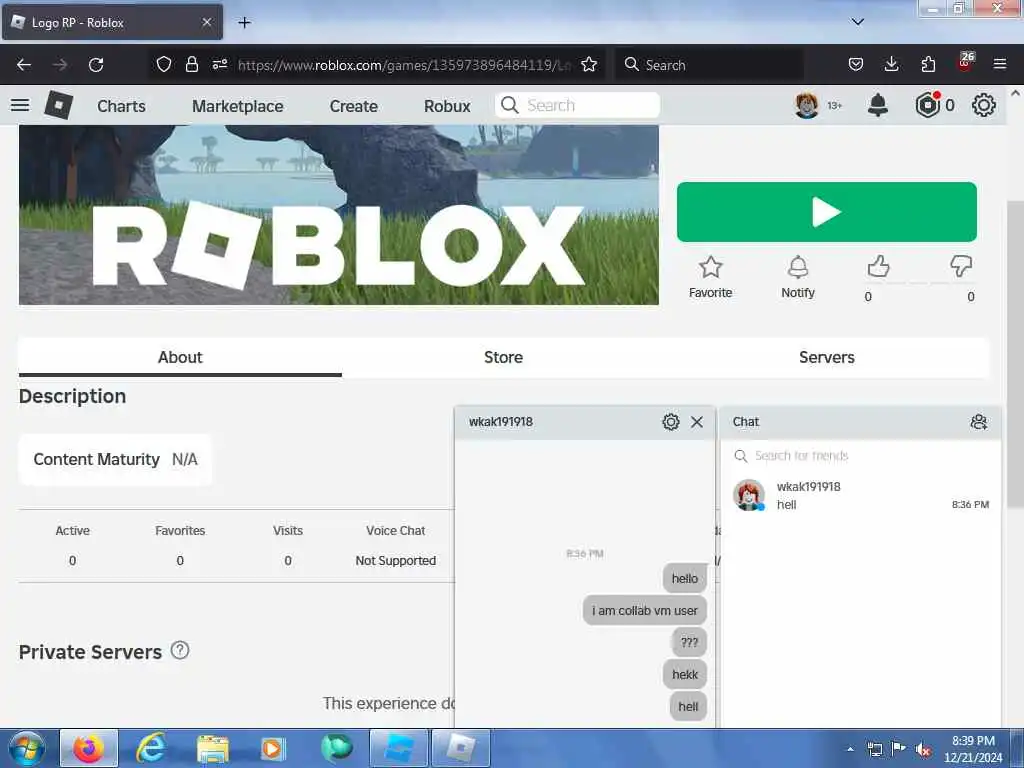Focus the Search for friends field
The width and height of the screenshot is (1024, 768).
click(x=861, y=456)
